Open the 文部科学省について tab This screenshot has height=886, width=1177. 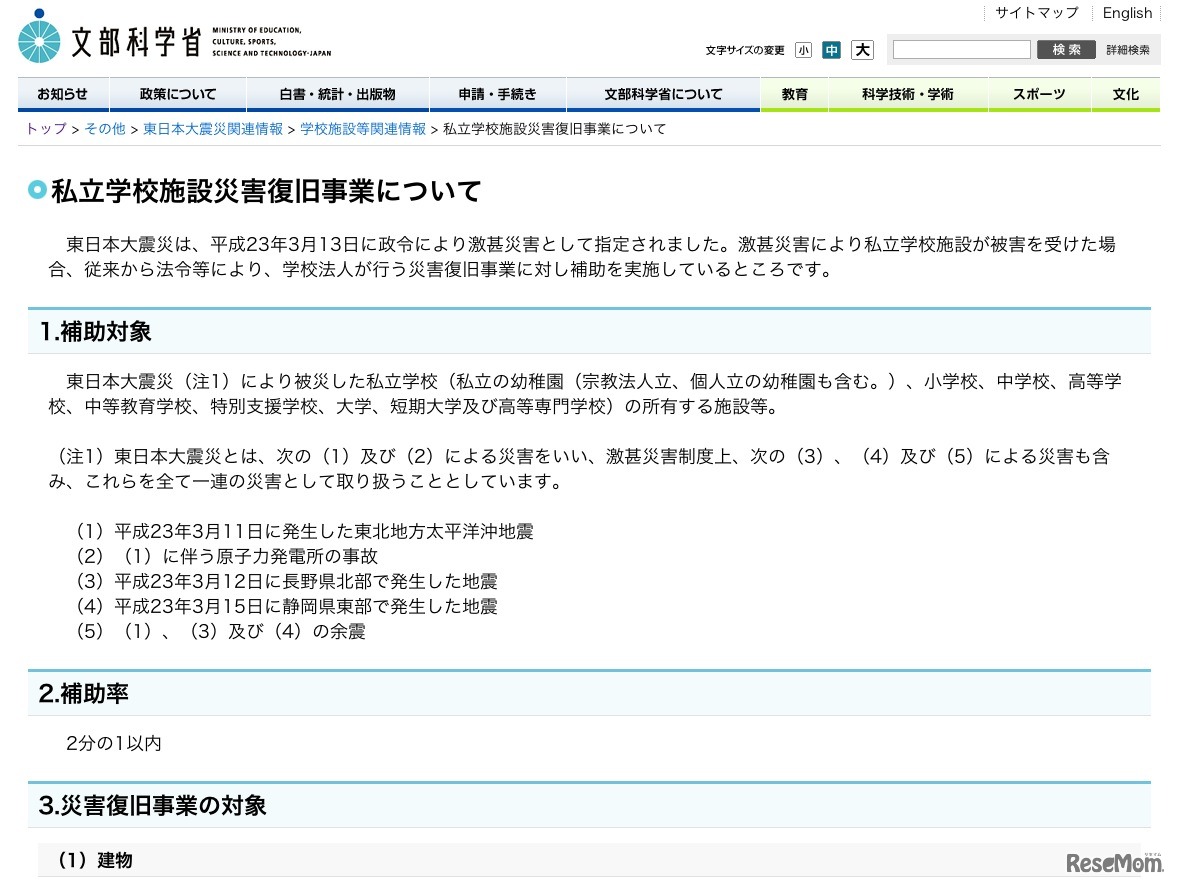pyautogui.click(x=663, y=93)
